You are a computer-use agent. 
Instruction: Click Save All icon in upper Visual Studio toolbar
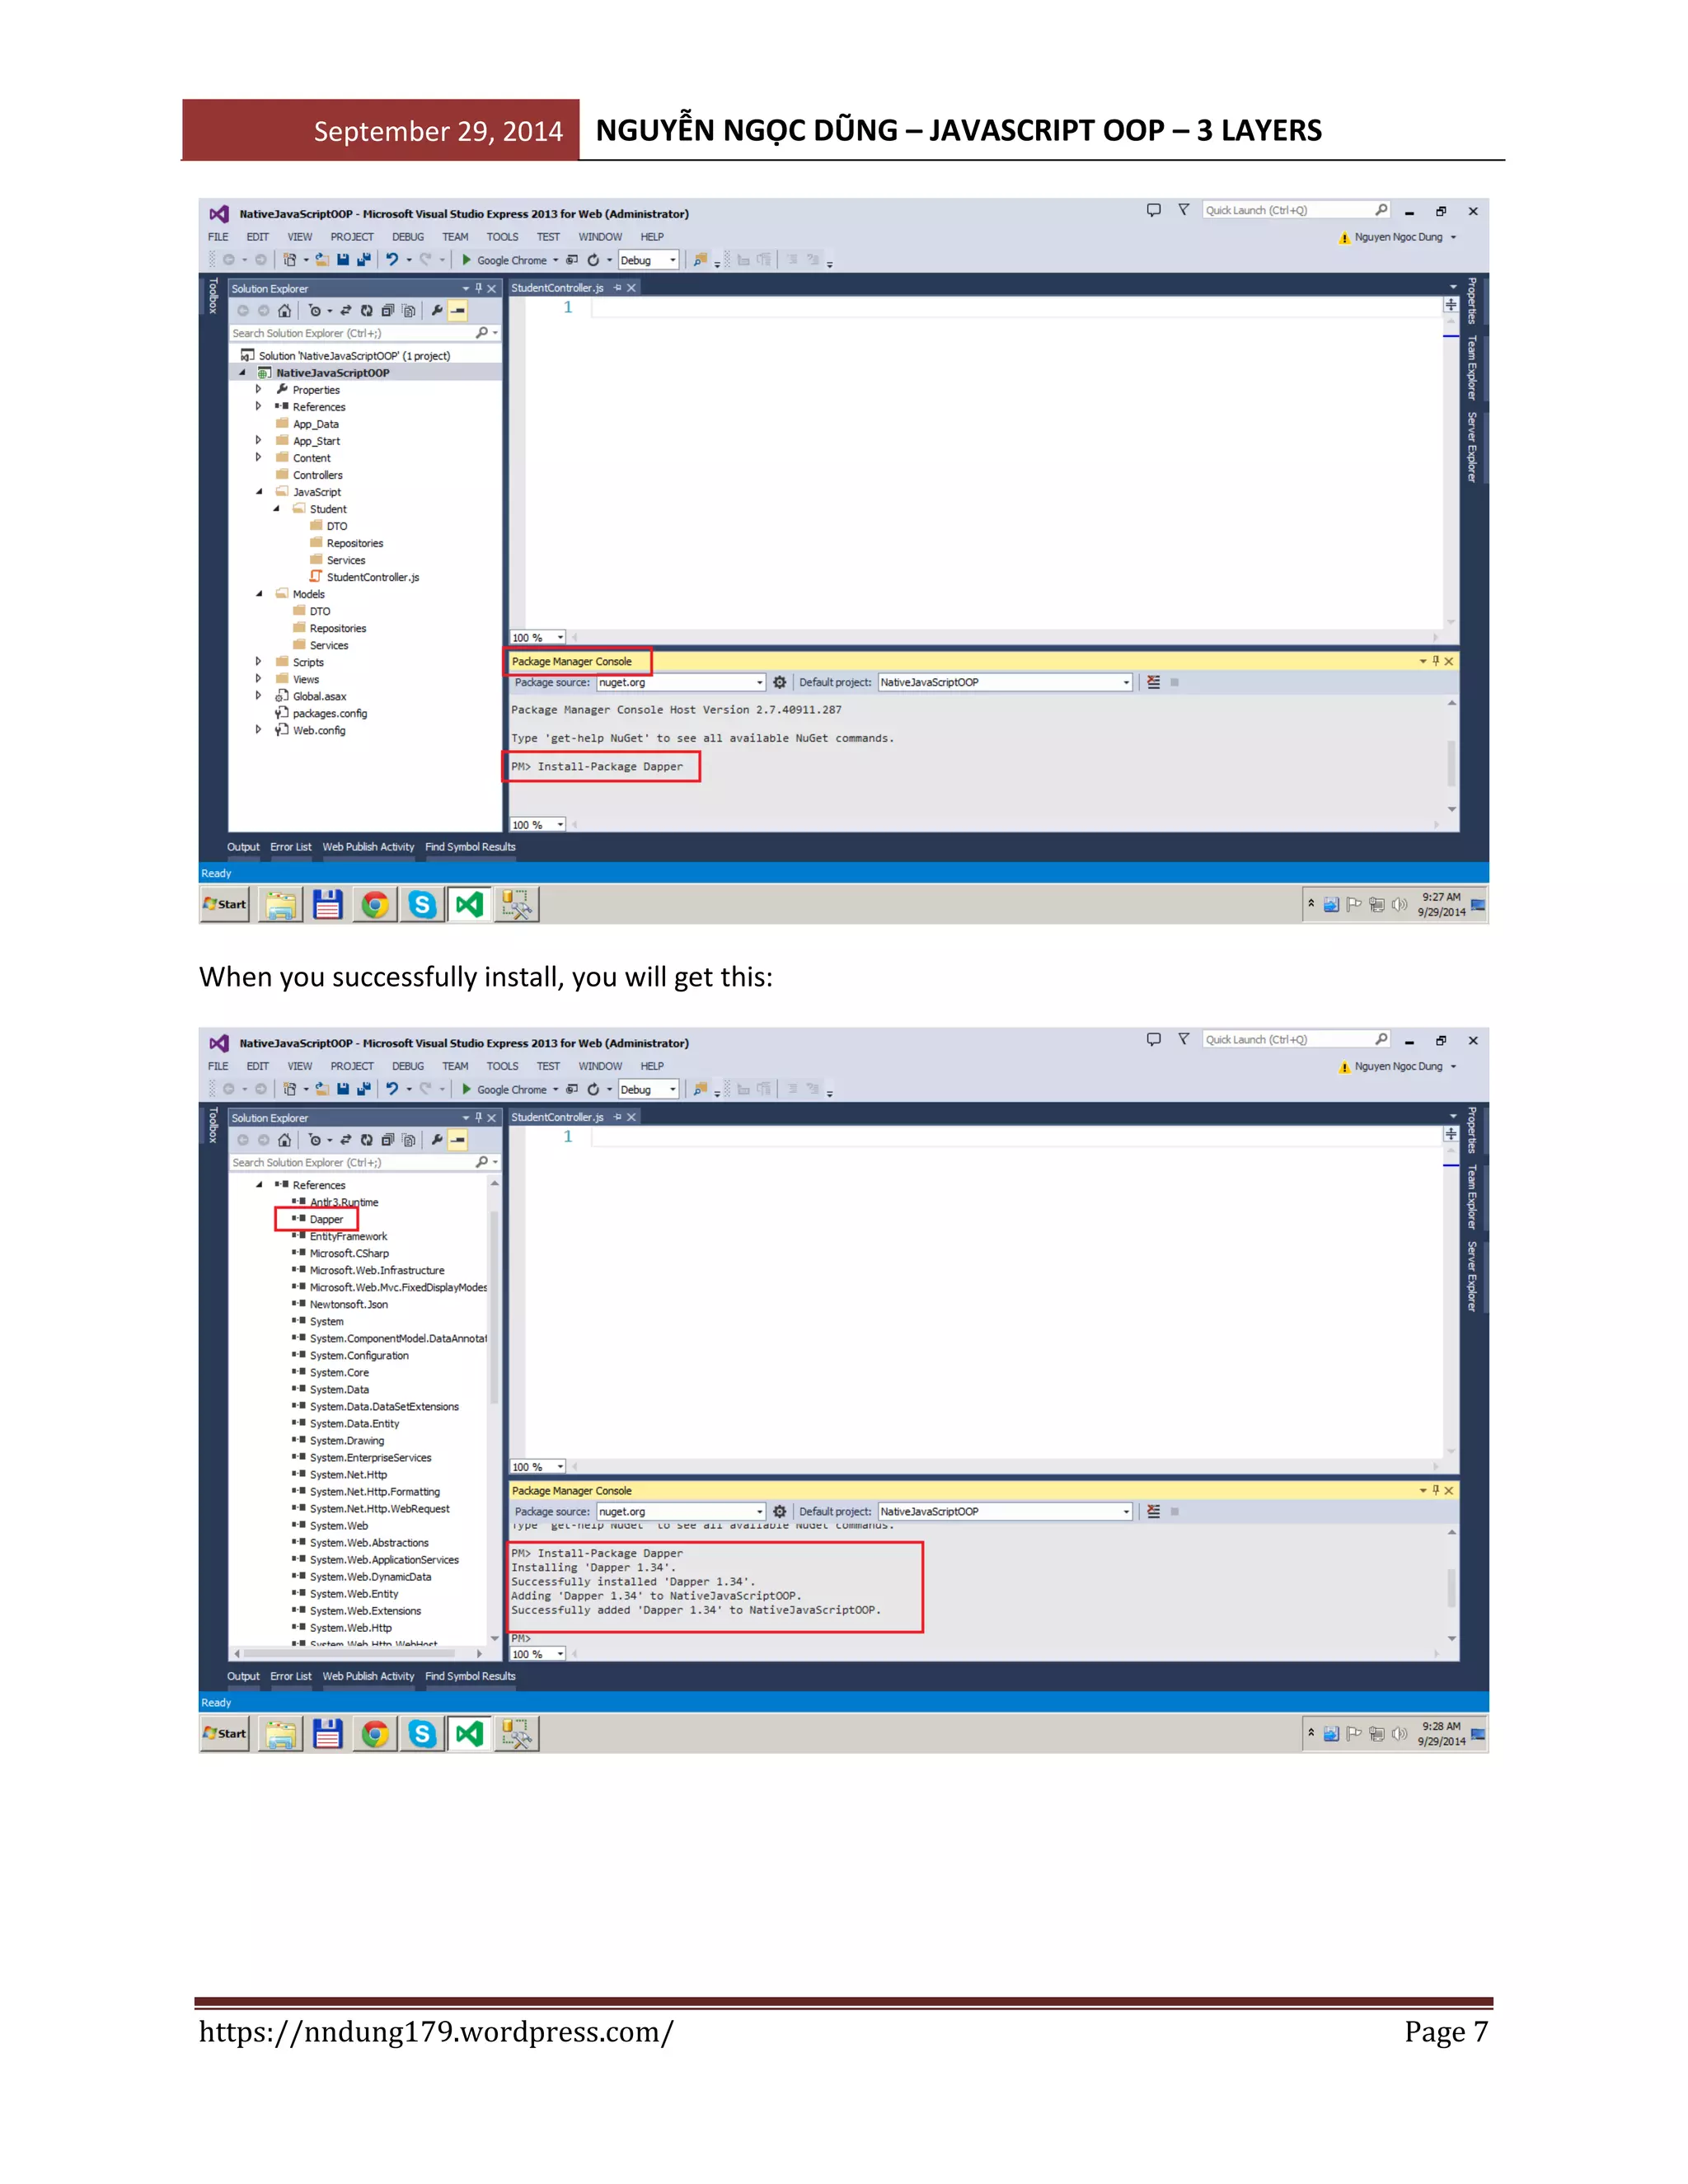tap(363, 260)
